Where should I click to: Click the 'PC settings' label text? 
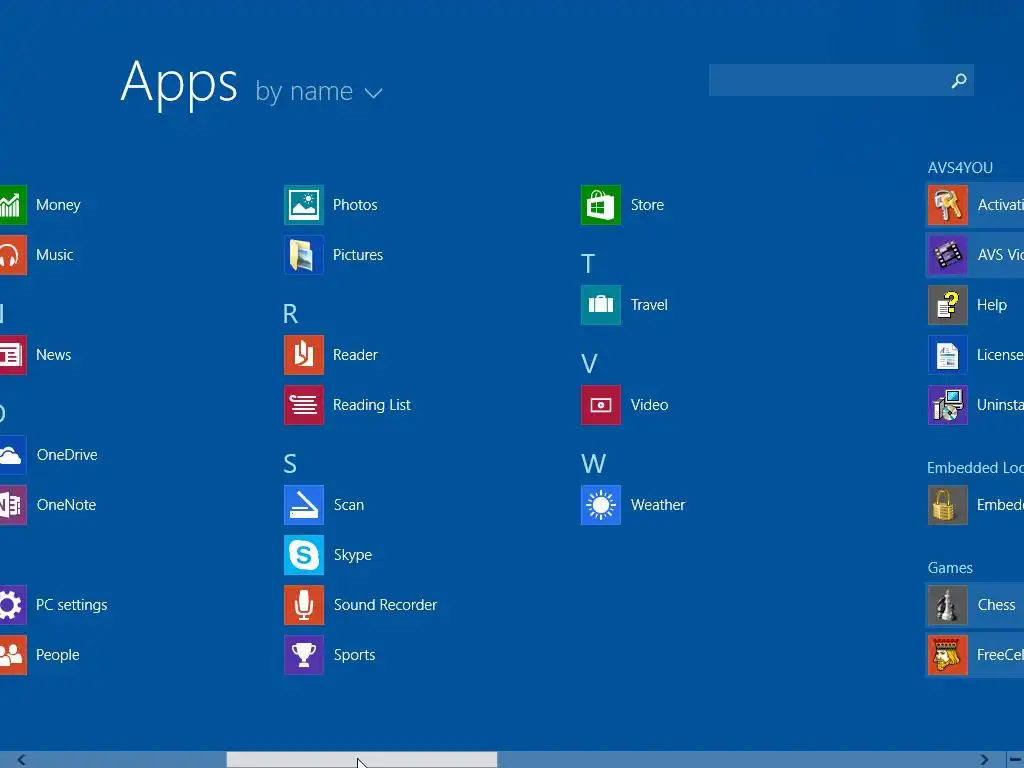(x=72, y=605)
